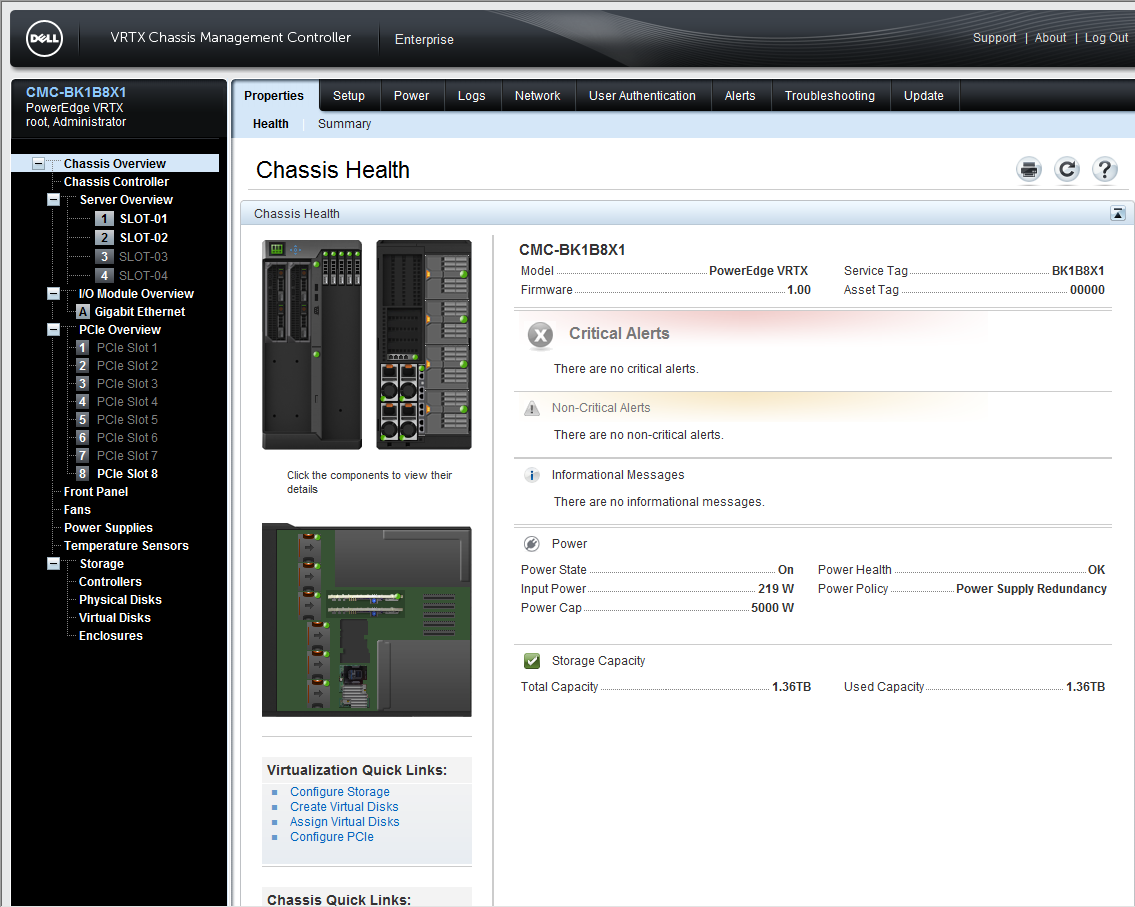Image resolution: width=1135 pixels, height=907 pixels.
Task: Click the Log Out link
Action: coord(1105,37)
